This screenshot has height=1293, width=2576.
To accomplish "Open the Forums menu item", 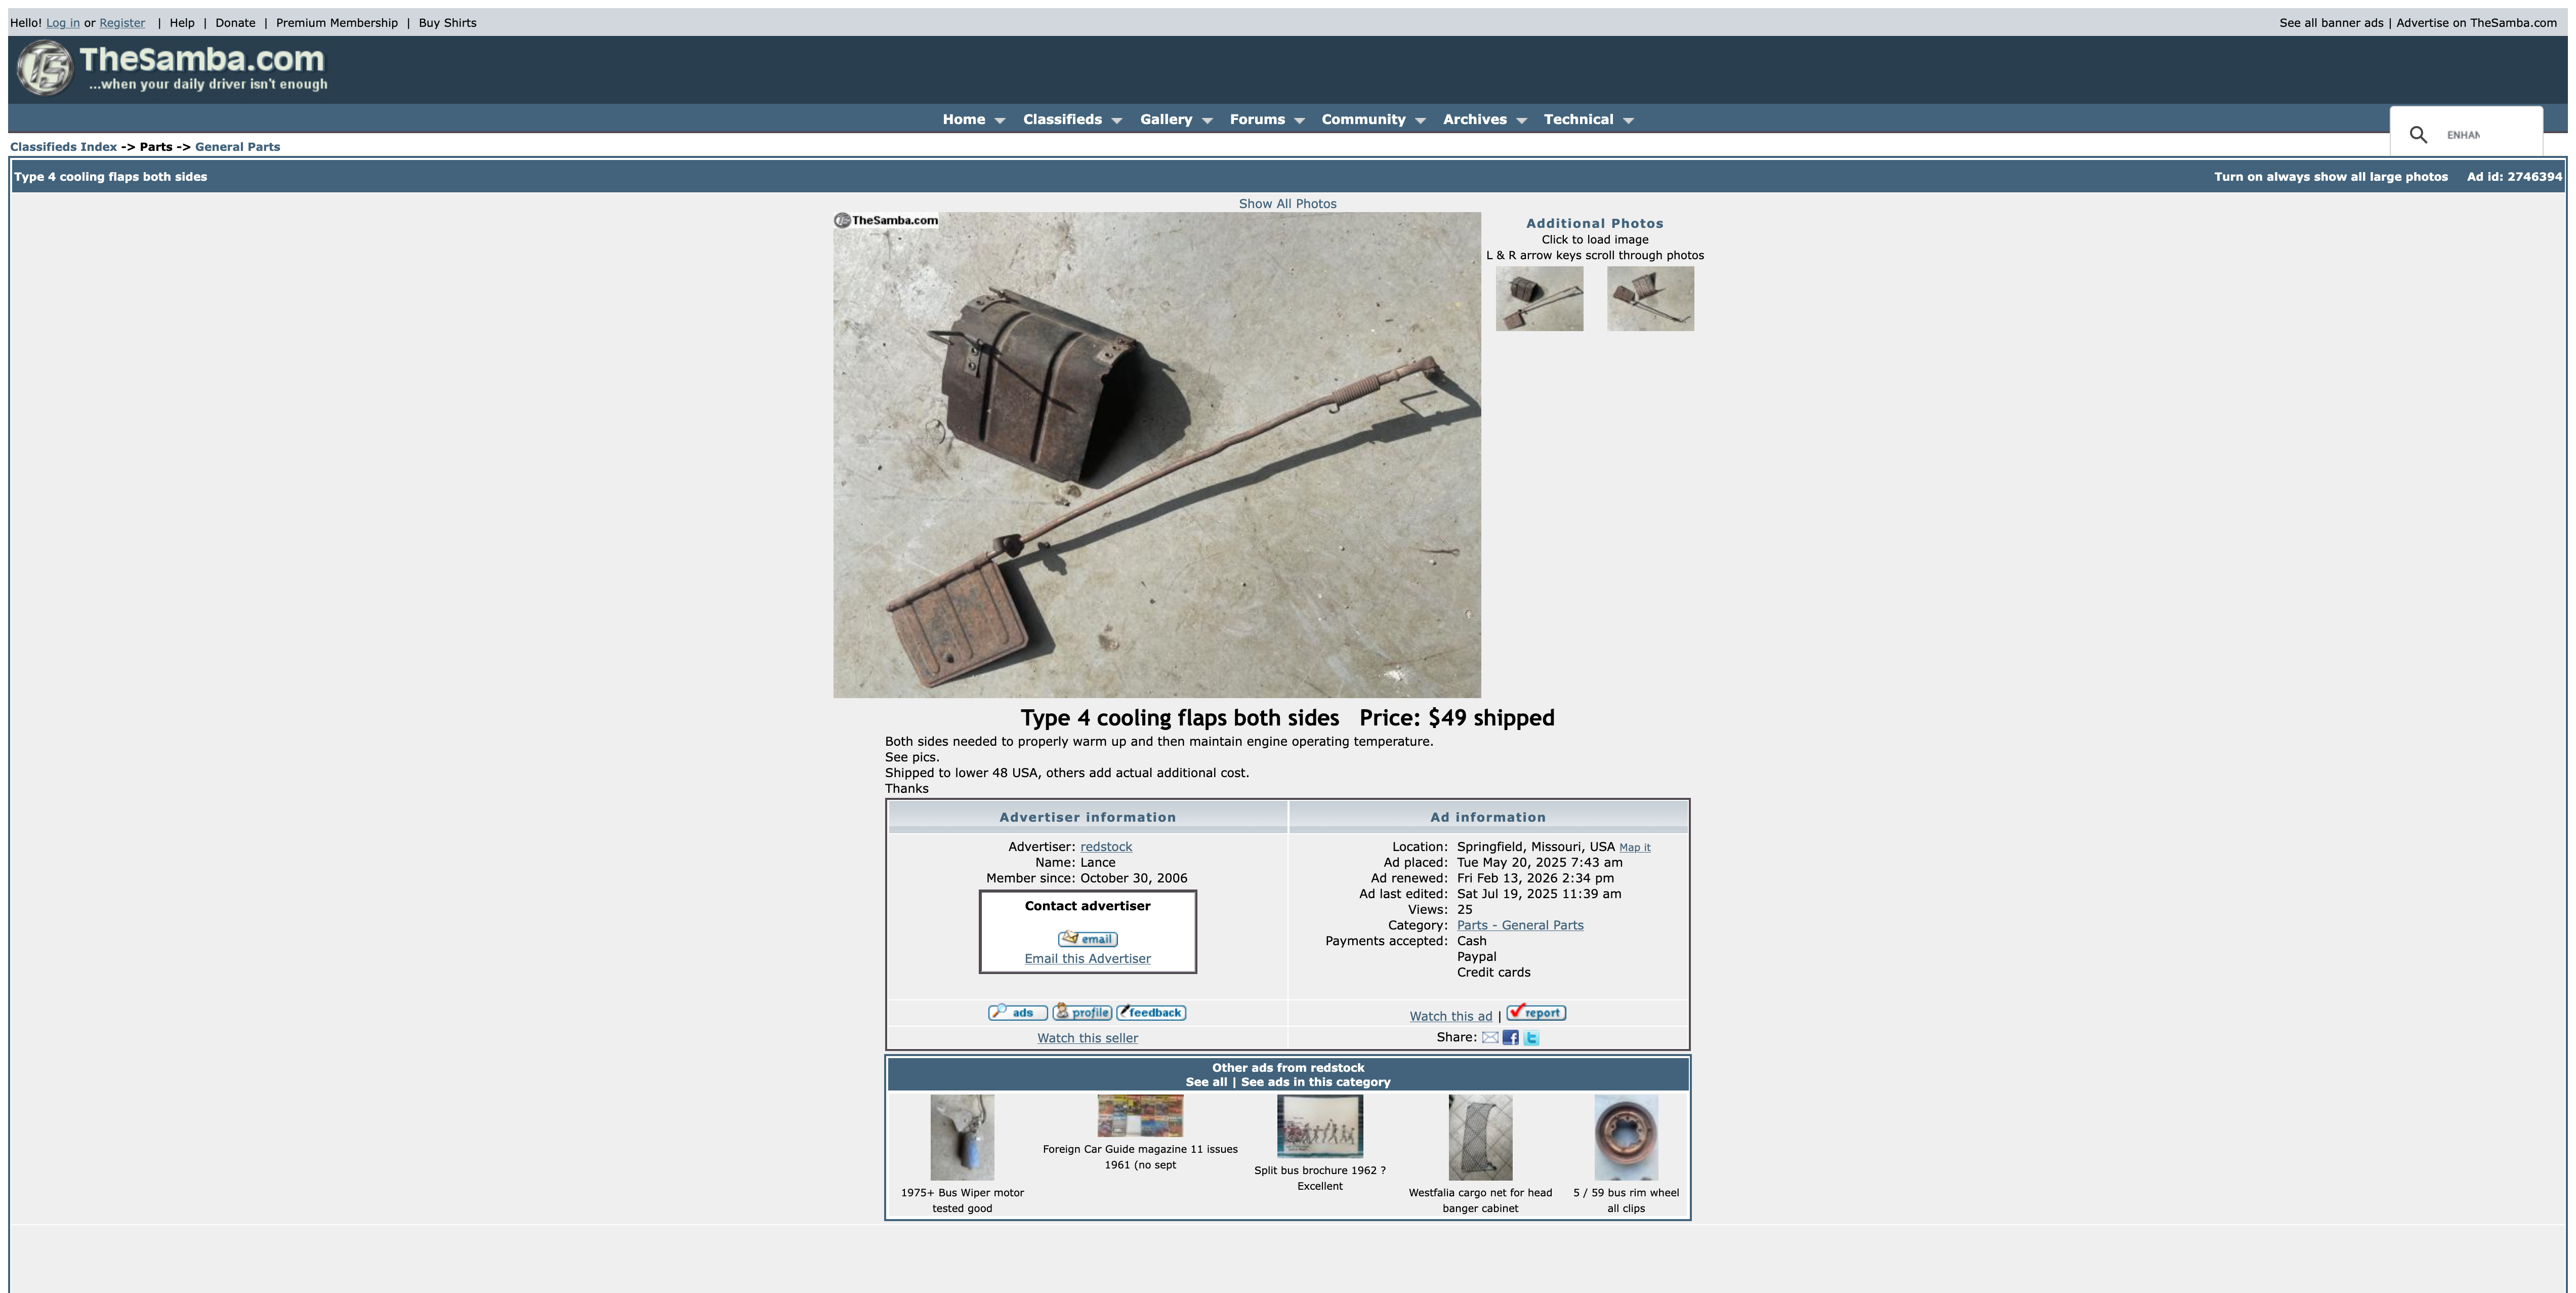I will [1257, 119].
